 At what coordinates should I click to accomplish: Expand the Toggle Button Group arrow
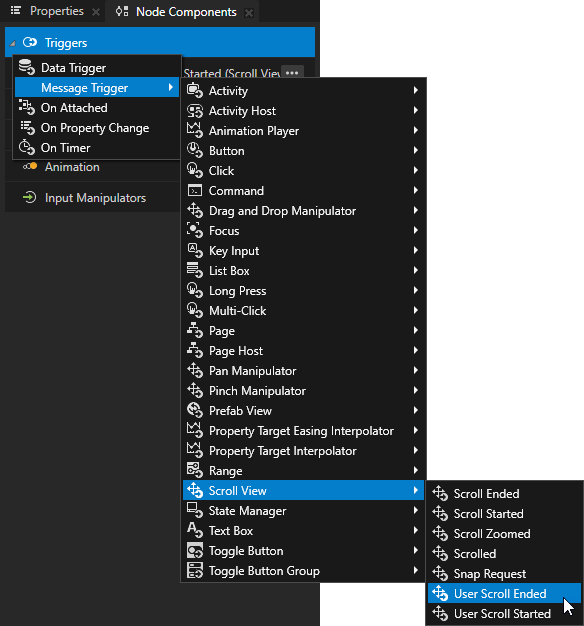416,571
